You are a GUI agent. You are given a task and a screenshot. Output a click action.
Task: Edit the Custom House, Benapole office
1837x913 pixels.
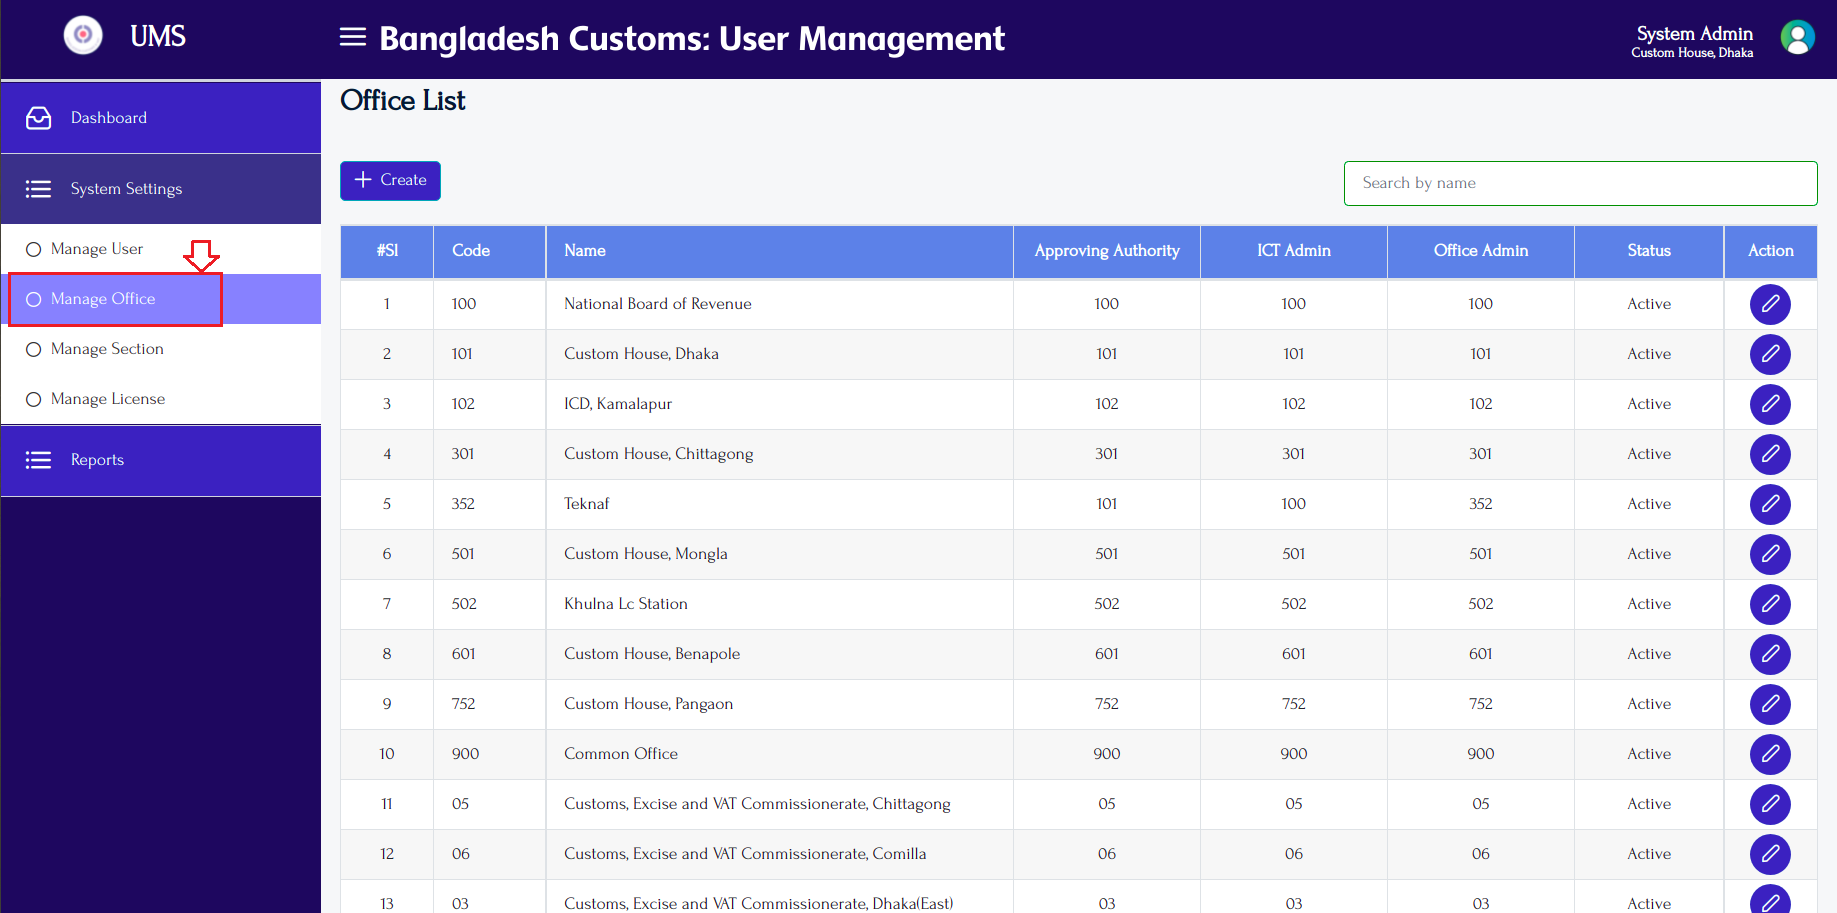point(1770,654)
